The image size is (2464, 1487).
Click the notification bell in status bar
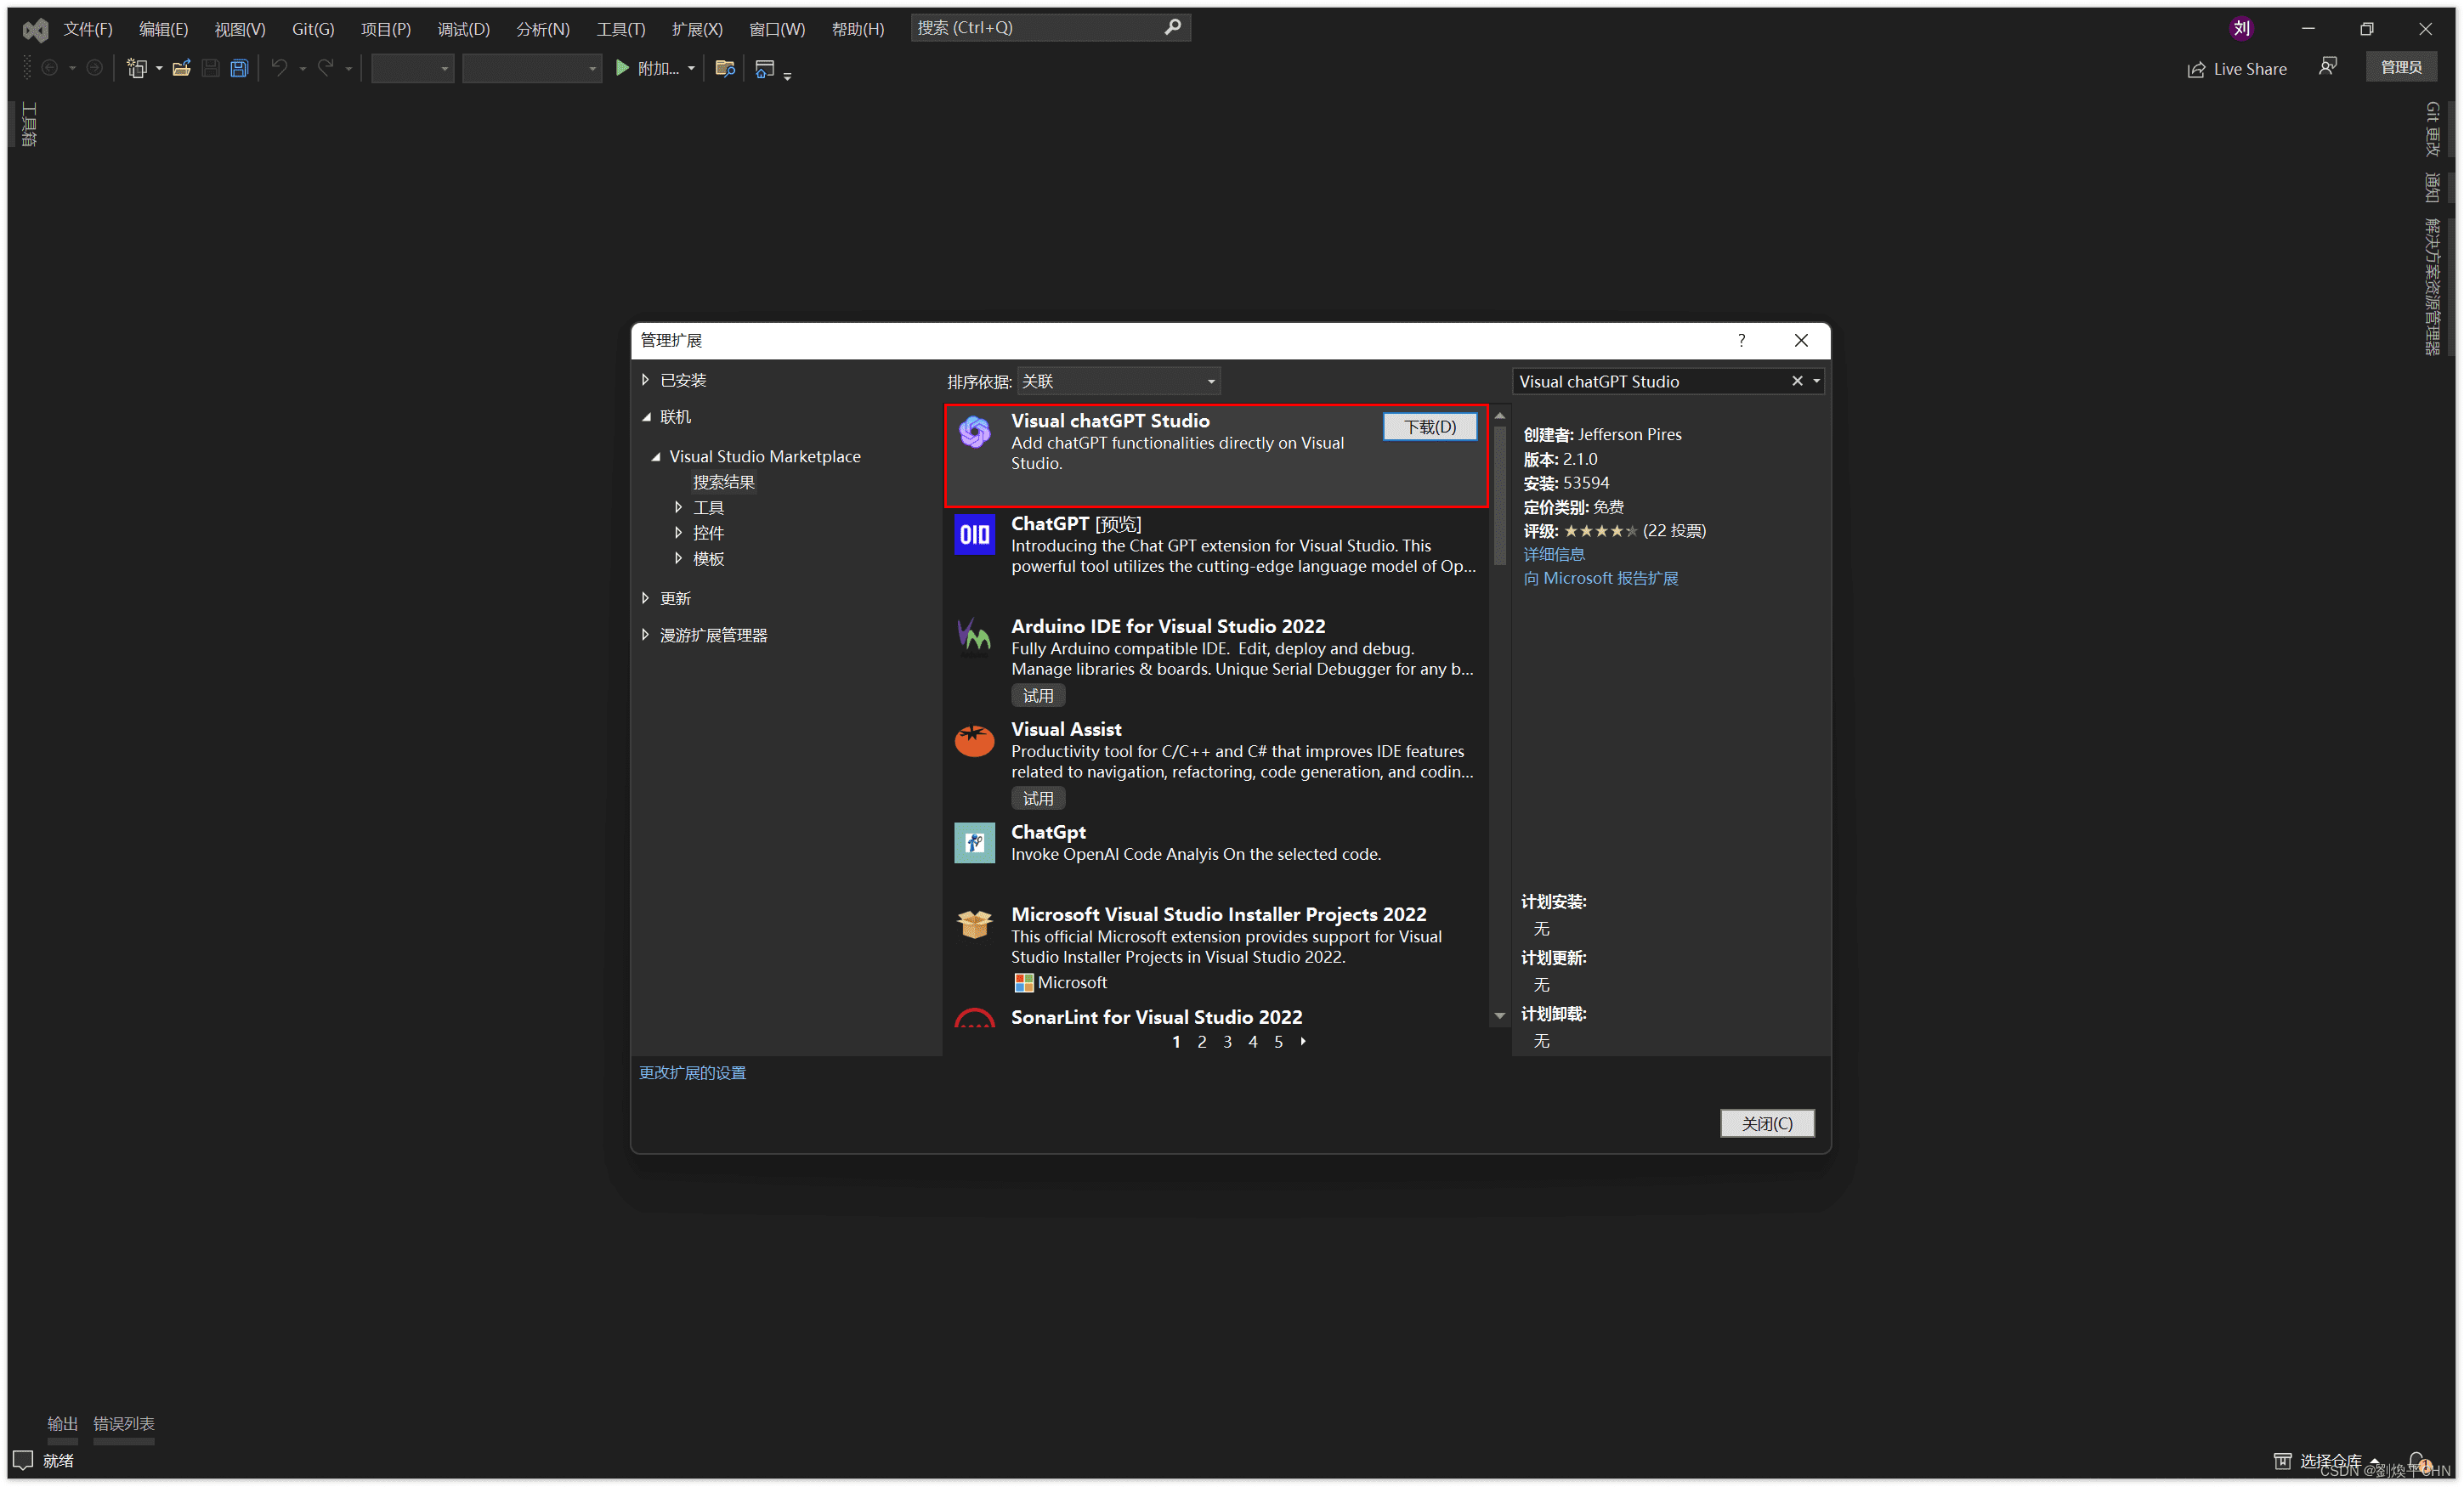2417,1461
